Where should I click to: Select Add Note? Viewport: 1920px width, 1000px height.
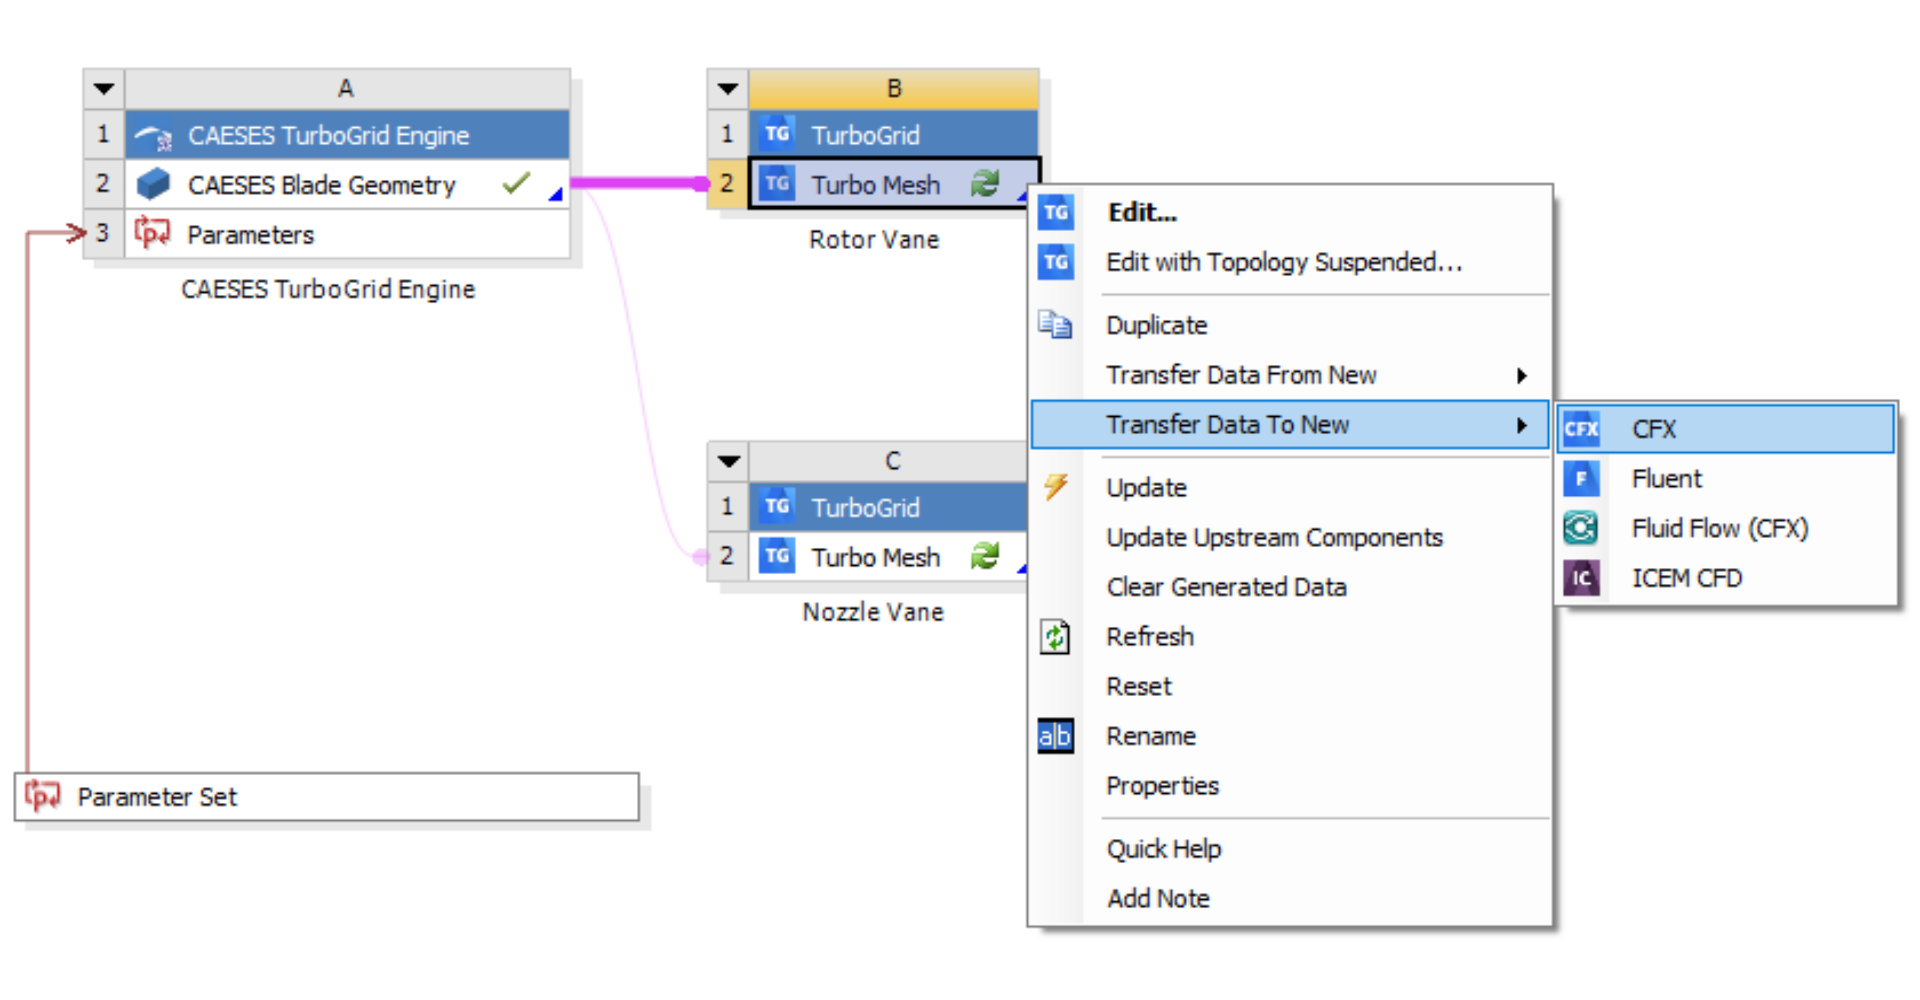point(1290,898)
